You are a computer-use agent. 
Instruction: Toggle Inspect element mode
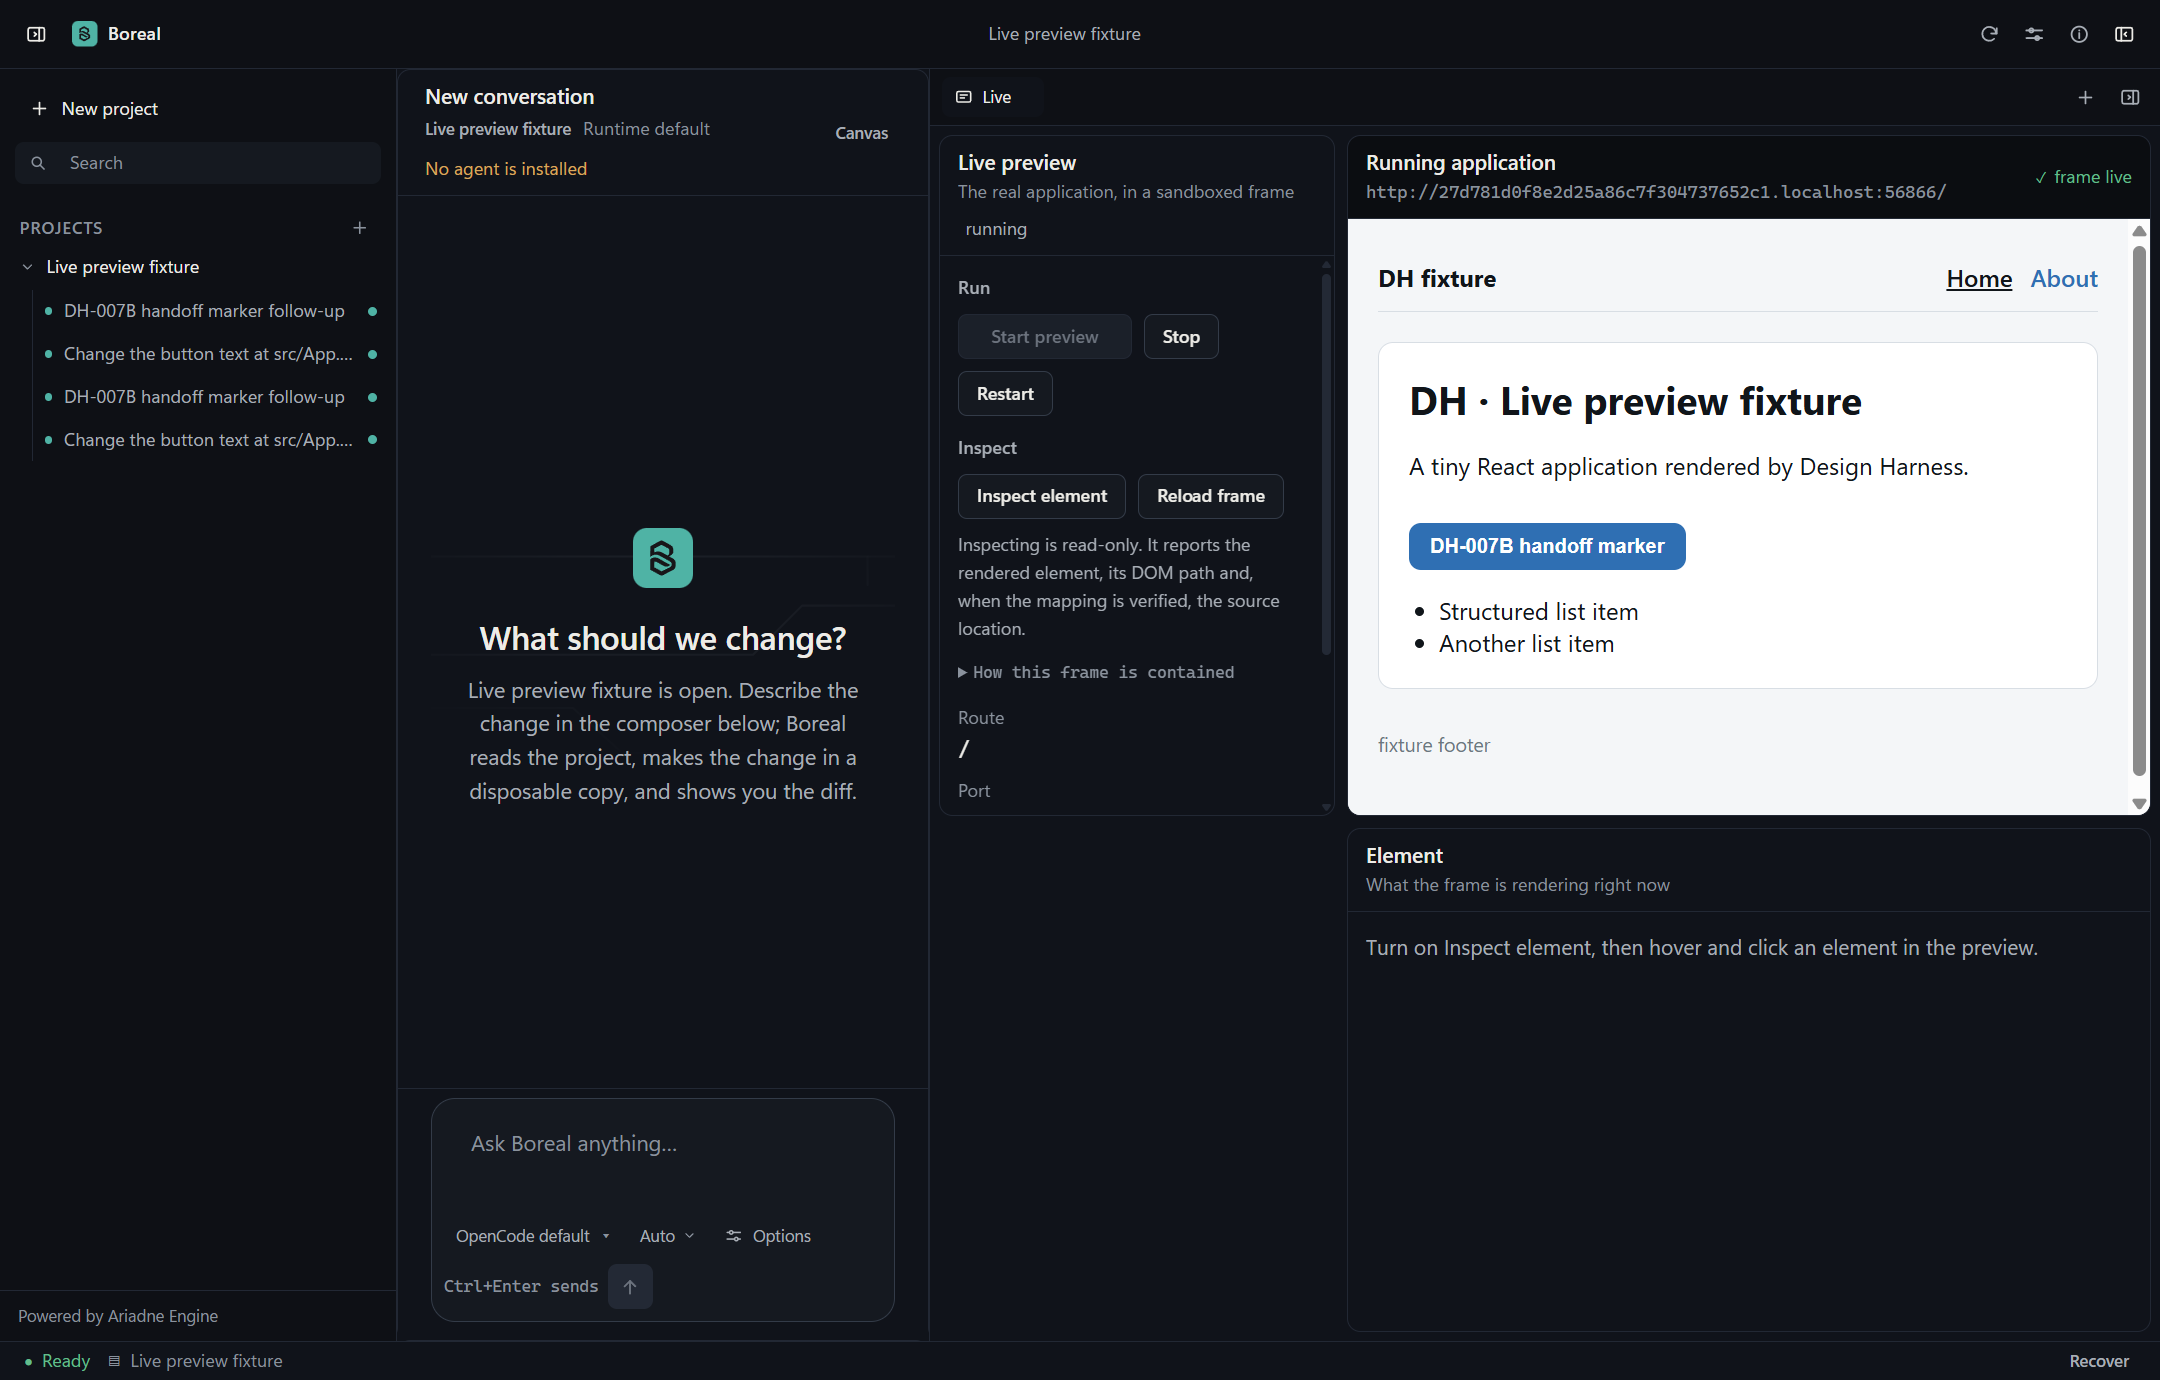pyautogui.click(x=1041, y=496)
